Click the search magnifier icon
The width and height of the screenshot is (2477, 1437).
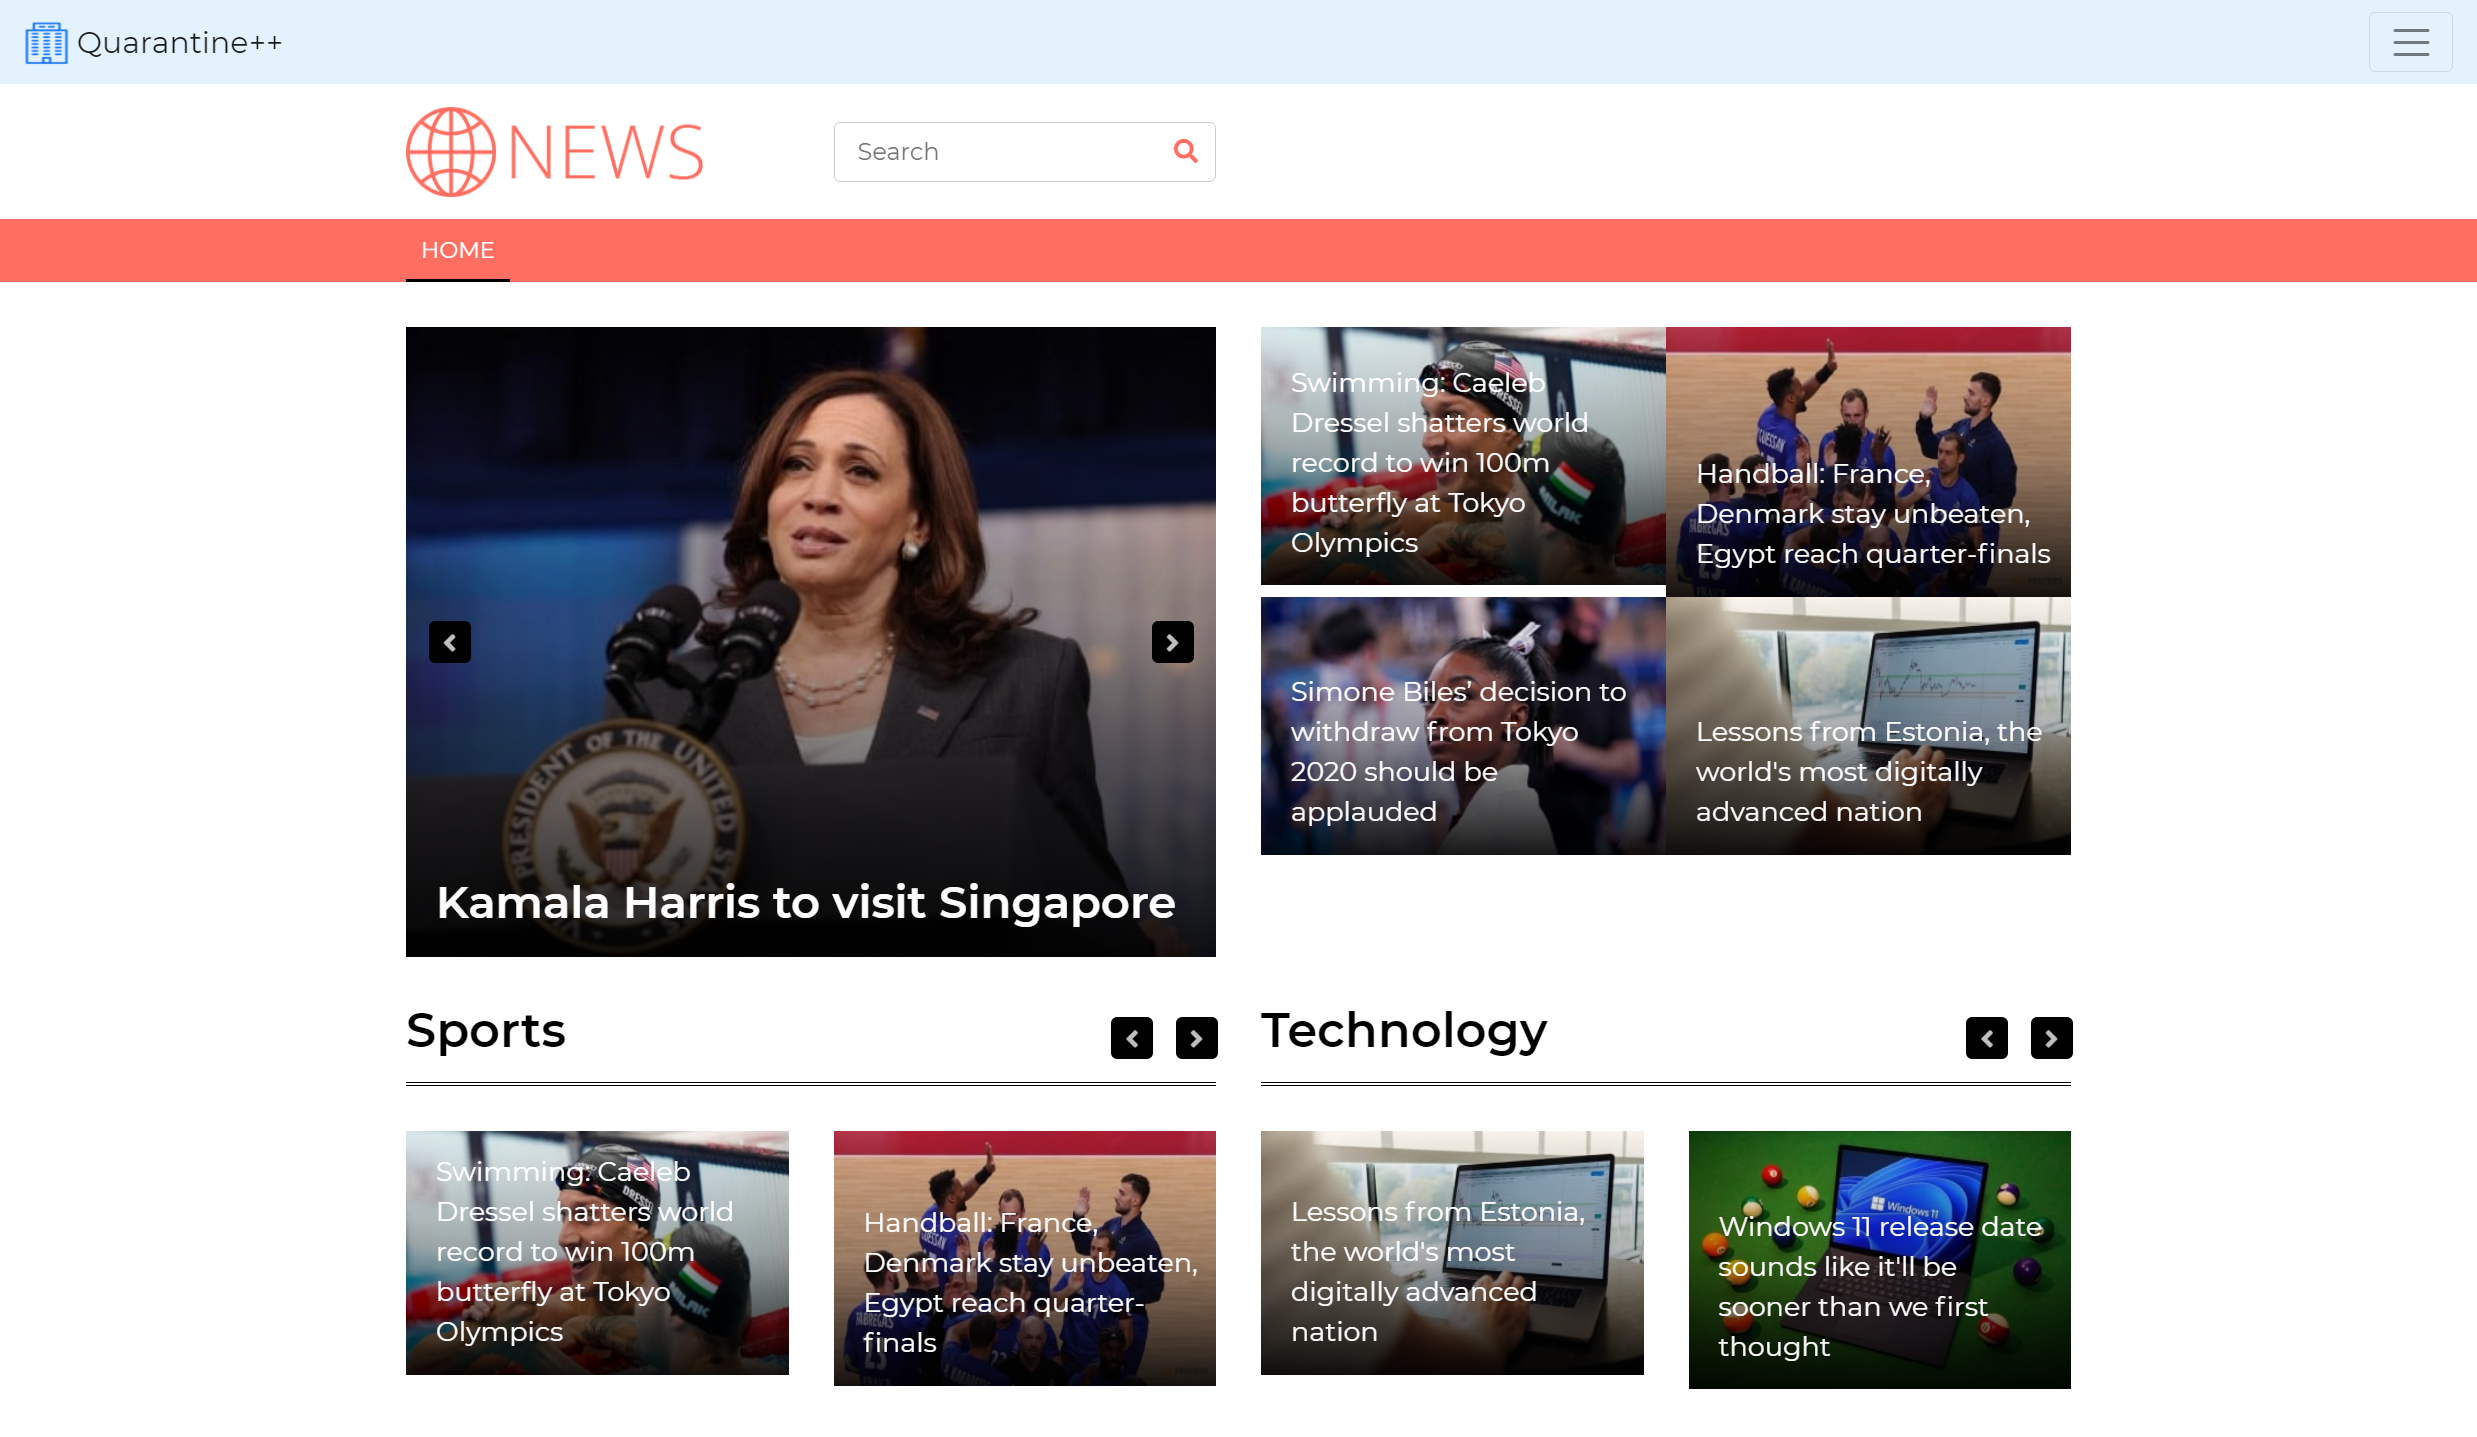coord(1185,151)
